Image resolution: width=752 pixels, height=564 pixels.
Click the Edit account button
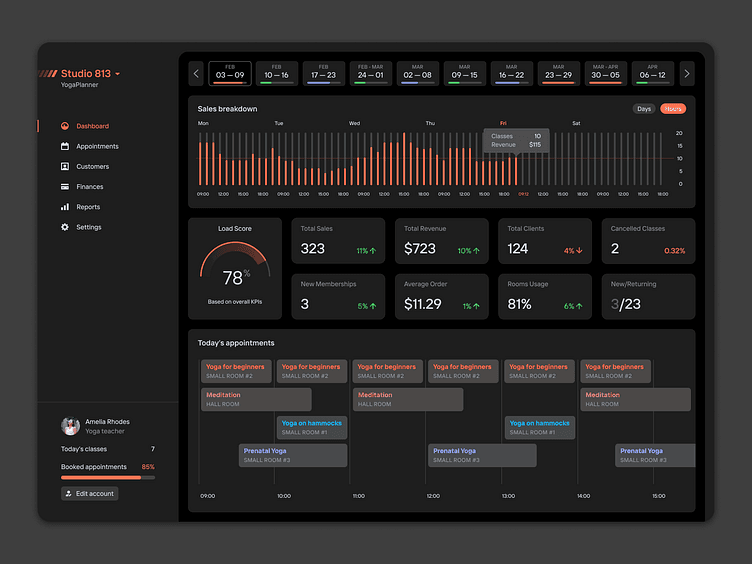[90, 494]
